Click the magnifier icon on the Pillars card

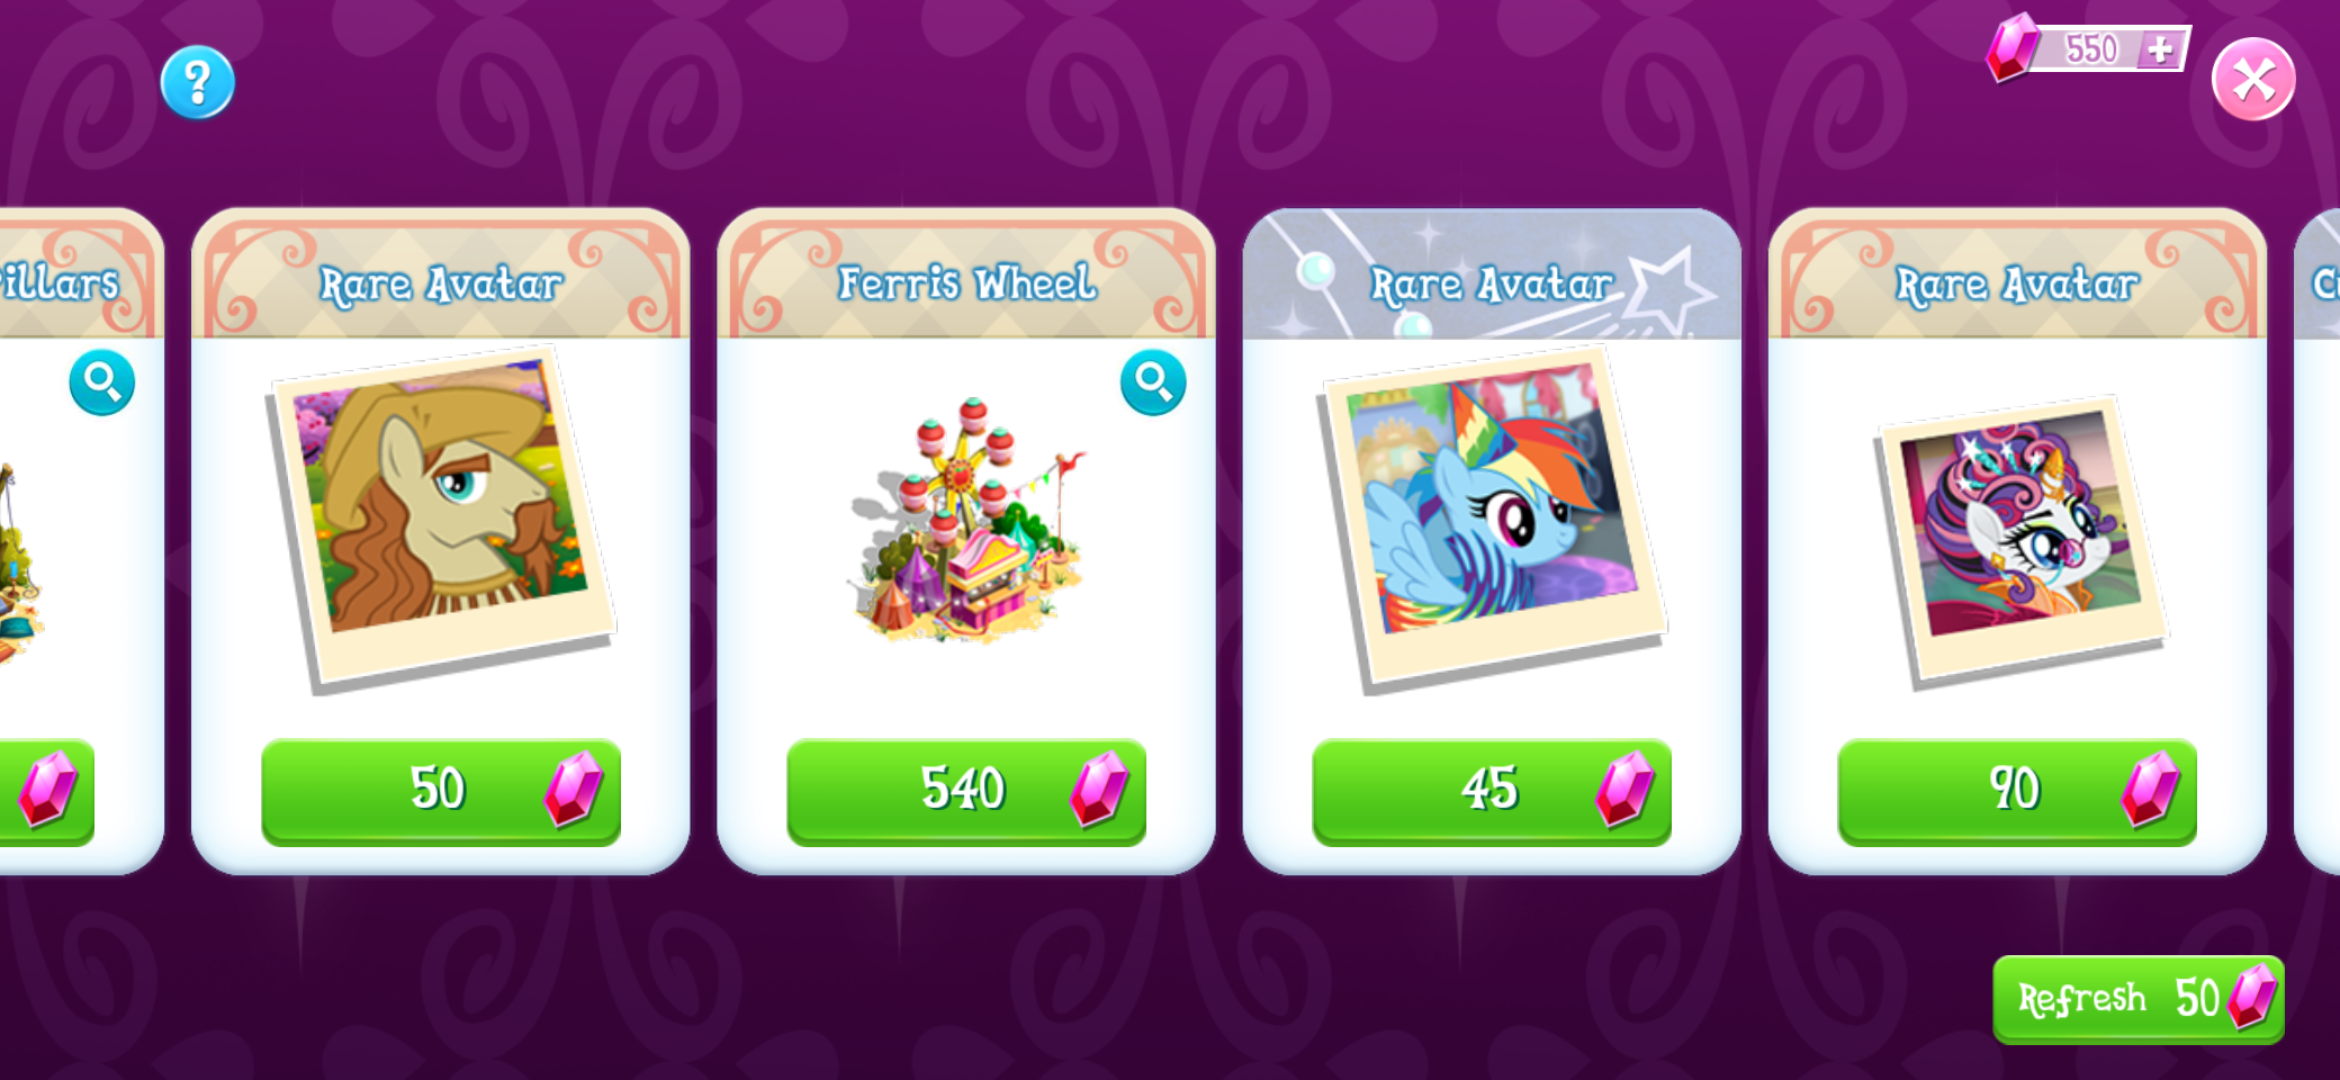click(102, 382)
